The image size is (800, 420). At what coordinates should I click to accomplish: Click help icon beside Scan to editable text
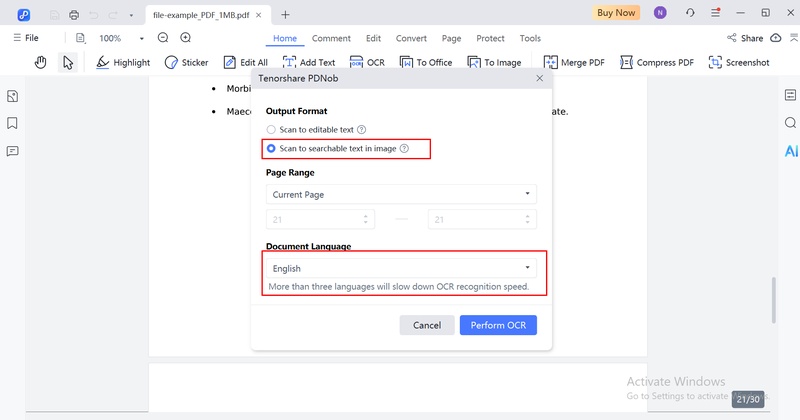[x=361, y=130]
